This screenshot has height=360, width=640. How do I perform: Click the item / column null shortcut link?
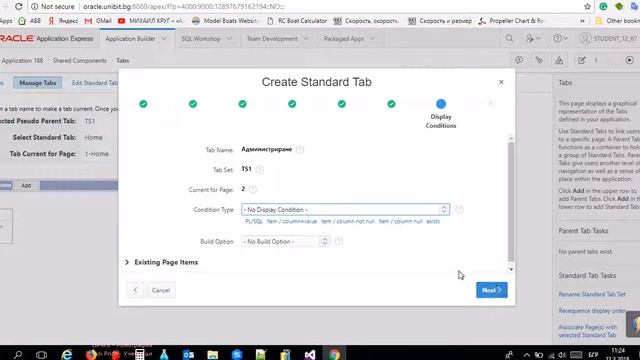click(x=400, y=221)
